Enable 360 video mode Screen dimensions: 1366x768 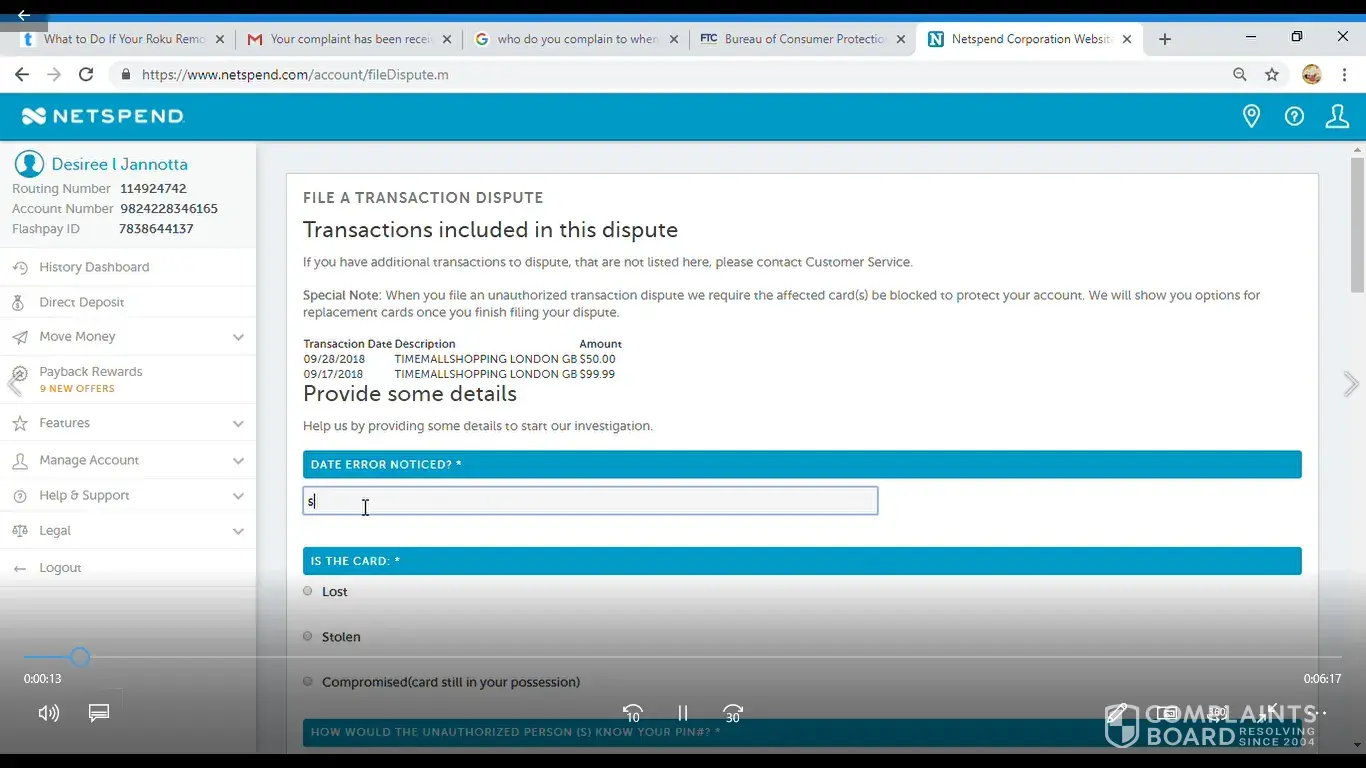pos(1217,713)
